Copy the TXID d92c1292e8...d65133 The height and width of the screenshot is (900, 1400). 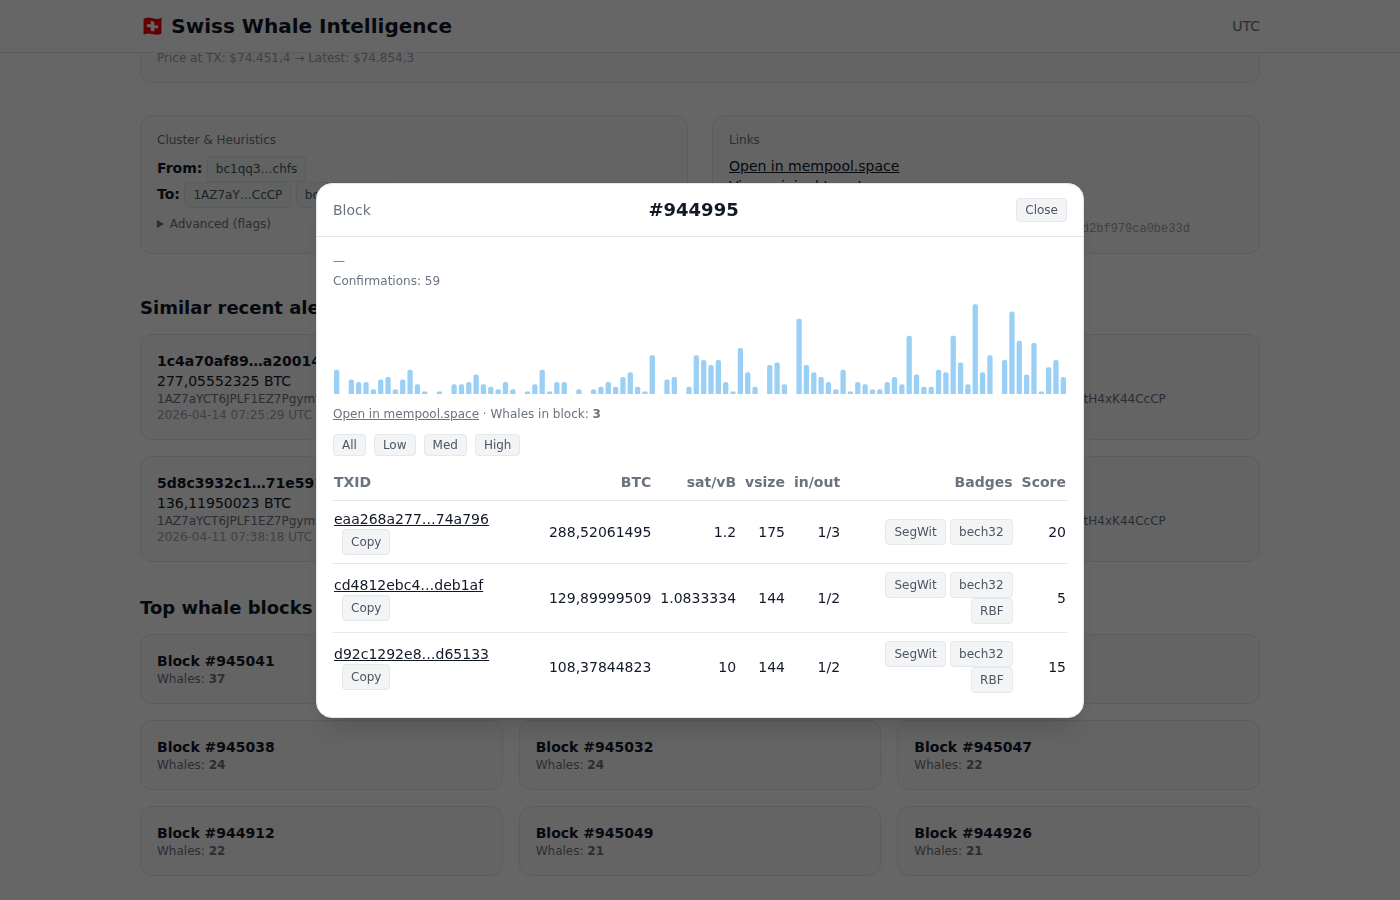pos(366,677)
